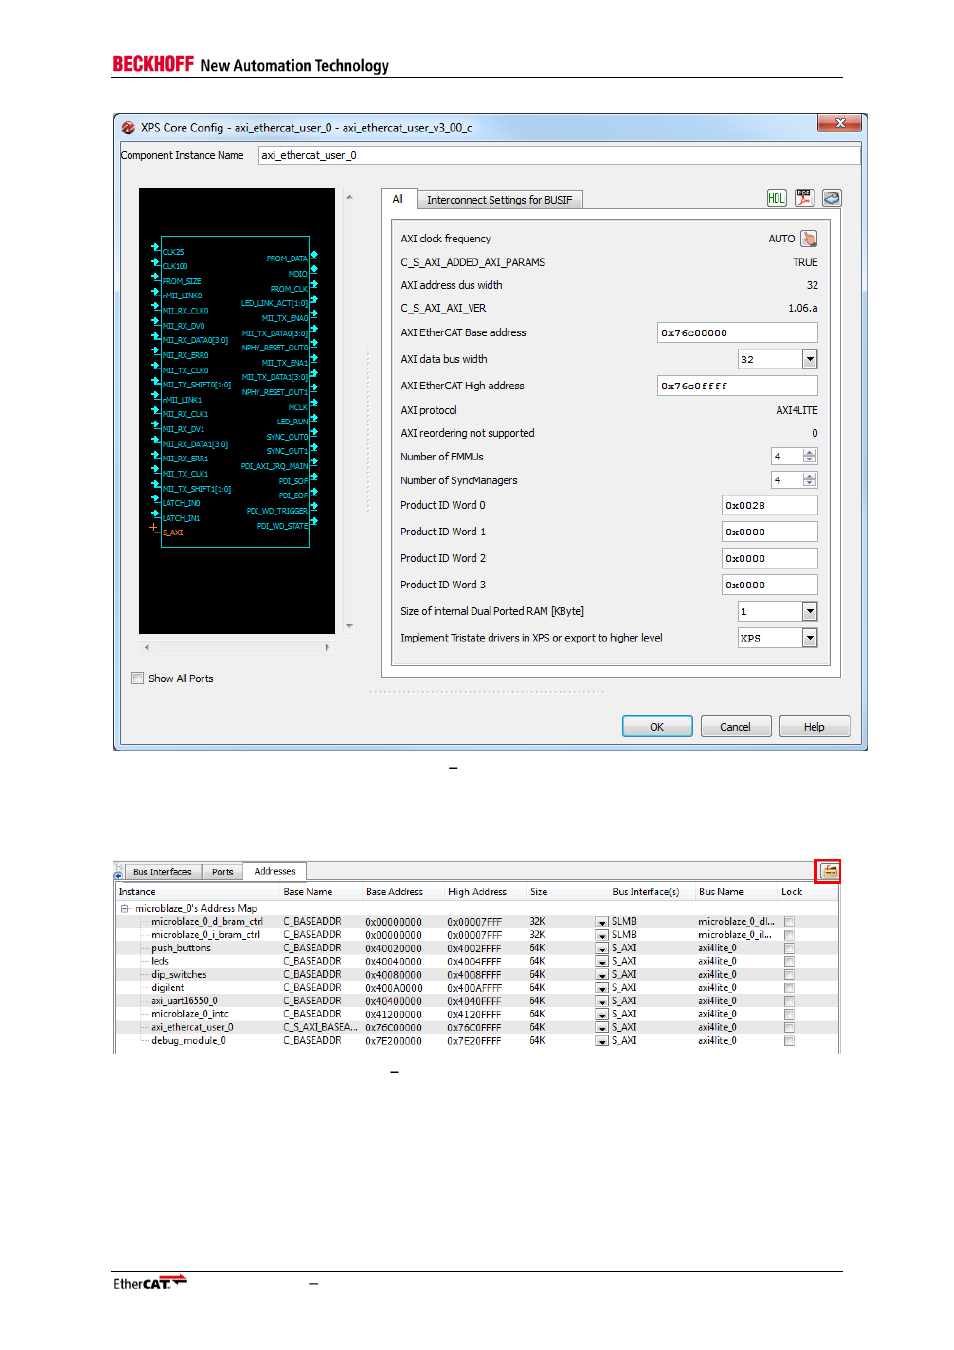Open bus interface dropdown for axi_ethercat_user_0
This screenshot has width=954, height=1350.
click(x=602, y=1027)
